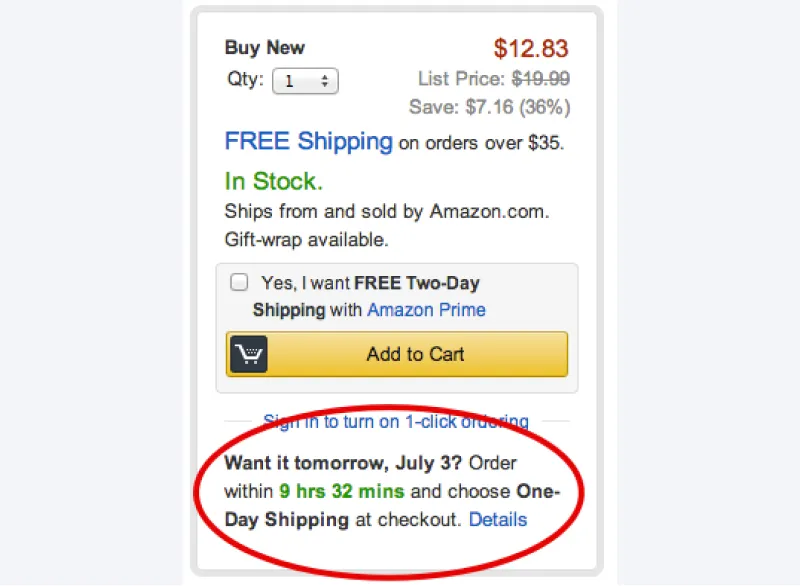
Task: Click the struck-through $19.99 list price
Action: click(541, 79)
